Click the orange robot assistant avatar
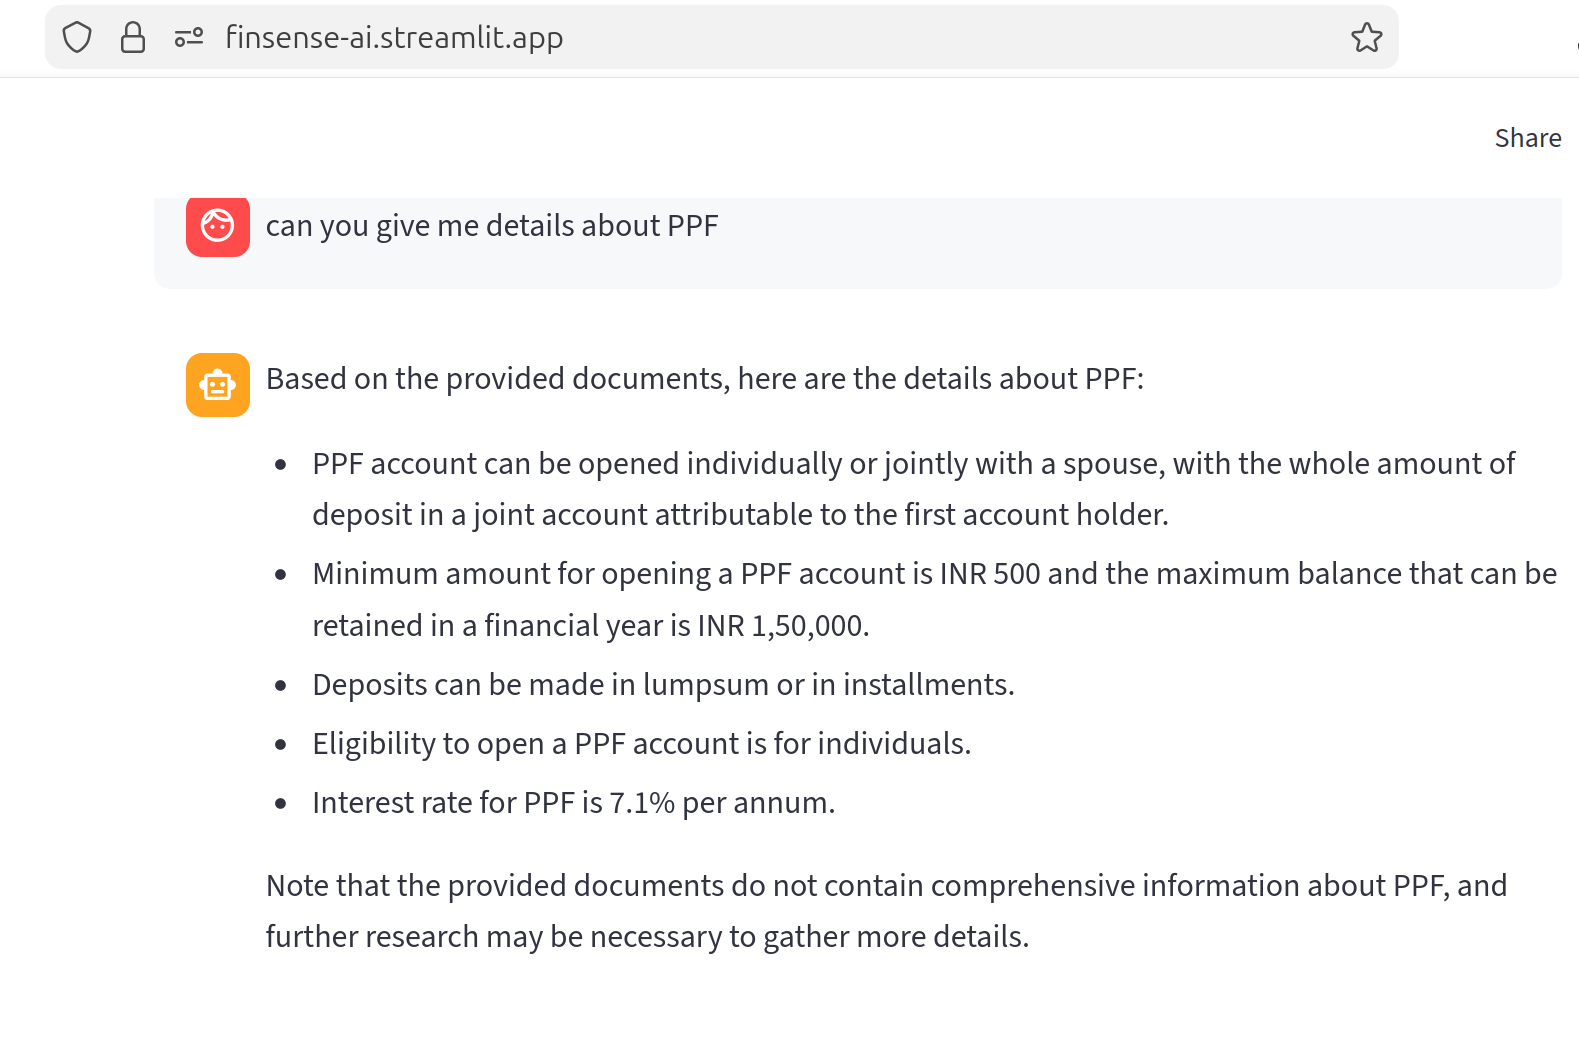This screenshot has width=1579, height=1038. pyautogui.click(x=218, y=385)
